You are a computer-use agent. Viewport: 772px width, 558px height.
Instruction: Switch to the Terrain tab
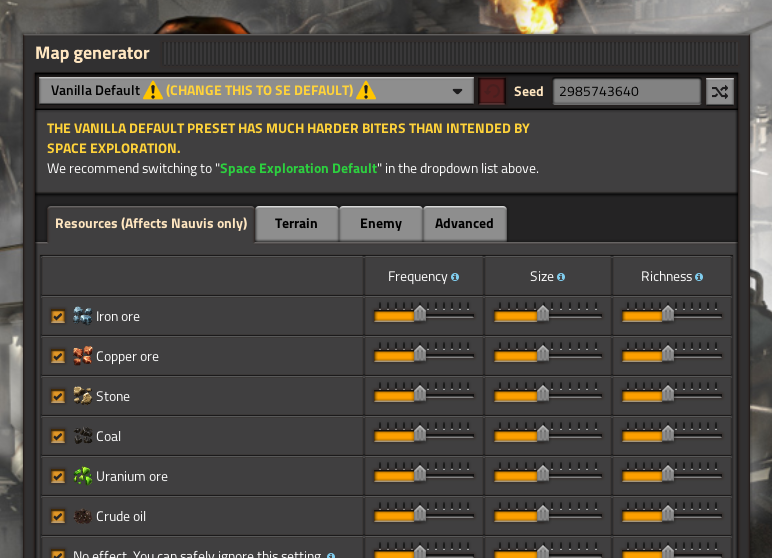(296, 224)
